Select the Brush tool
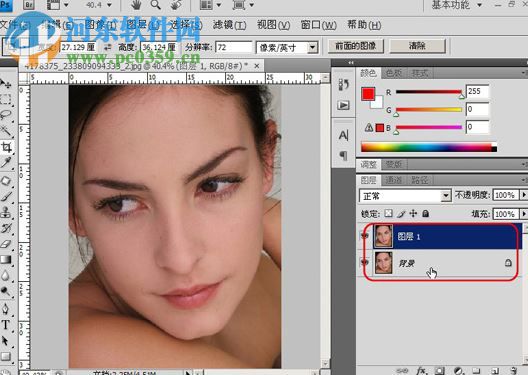The height and width of the screenshot is (375, 528). tap(5, 197)
